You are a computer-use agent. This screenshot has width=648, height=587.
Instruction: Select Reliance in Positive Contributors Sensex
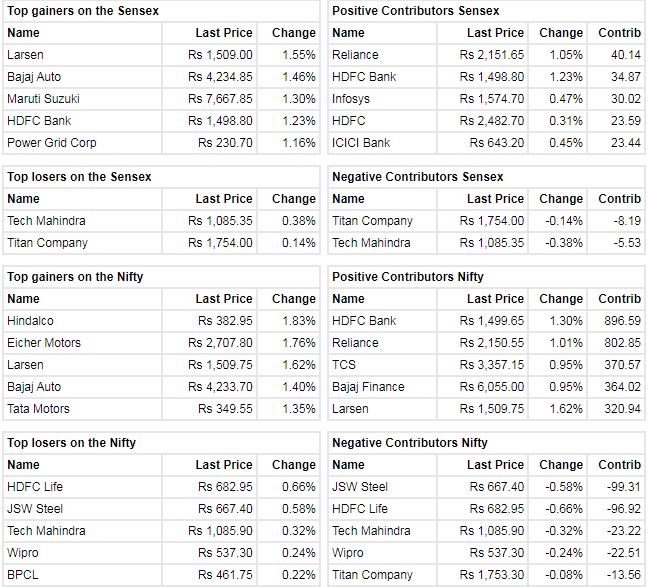[355, 55]
